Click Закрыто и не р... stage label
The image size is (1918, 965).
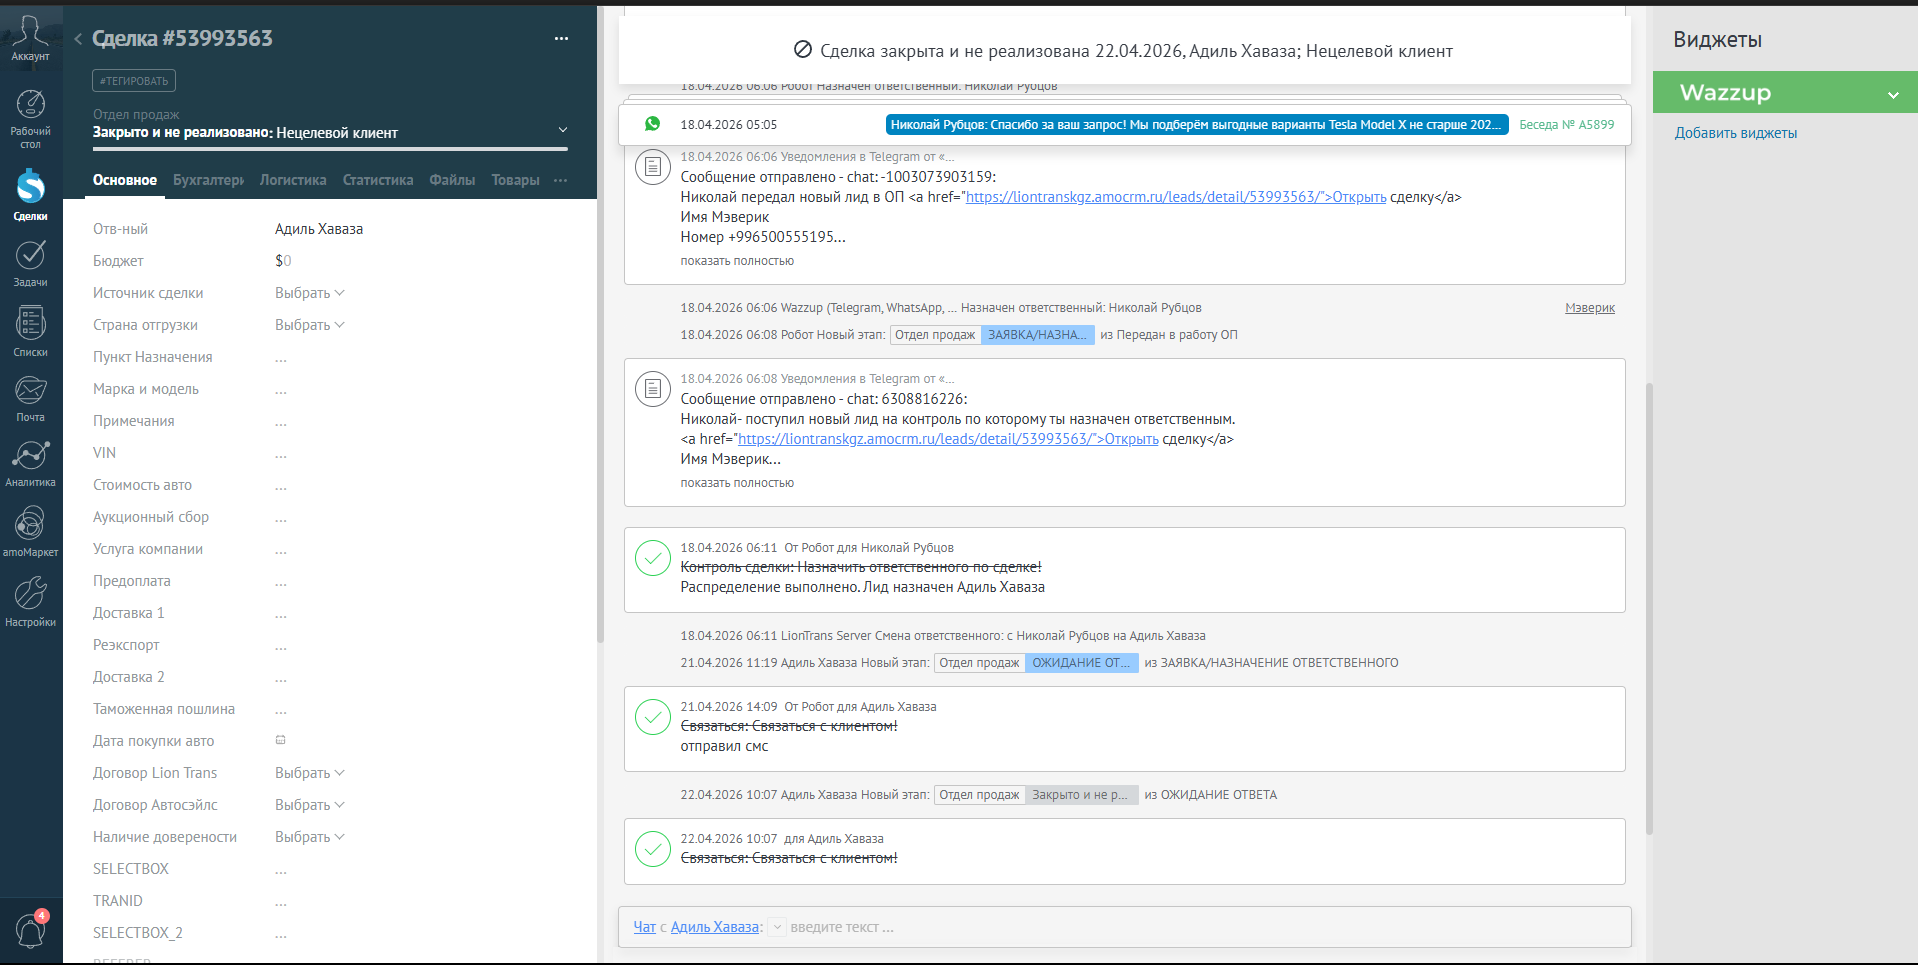[1081, 795]
